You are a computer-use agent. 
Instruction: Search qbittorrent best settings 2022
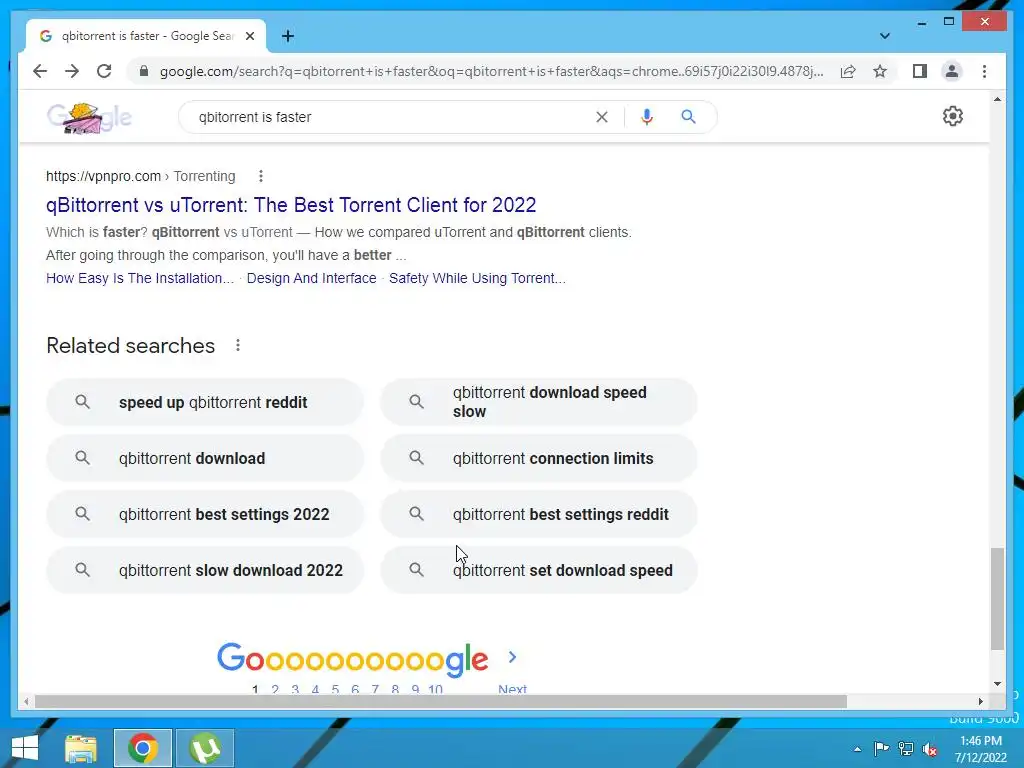[x=205, y=515]
